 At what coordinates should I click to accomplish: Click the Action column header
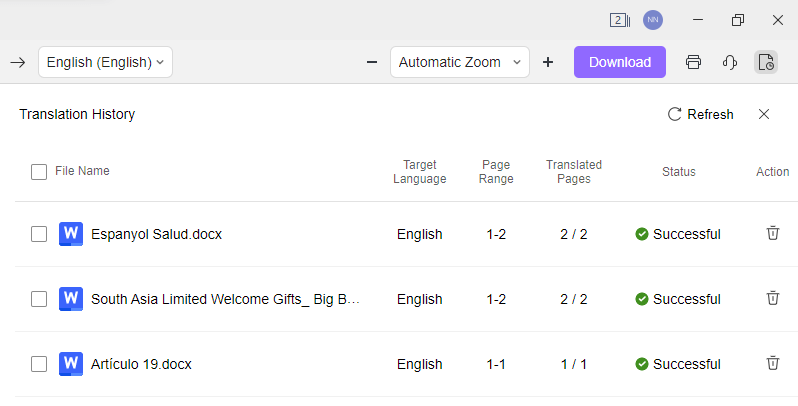point(773,172)
